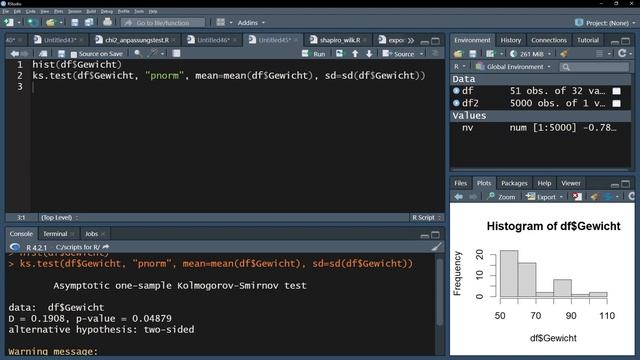Print the current file

pyautogui.click(x=107, y=22)
